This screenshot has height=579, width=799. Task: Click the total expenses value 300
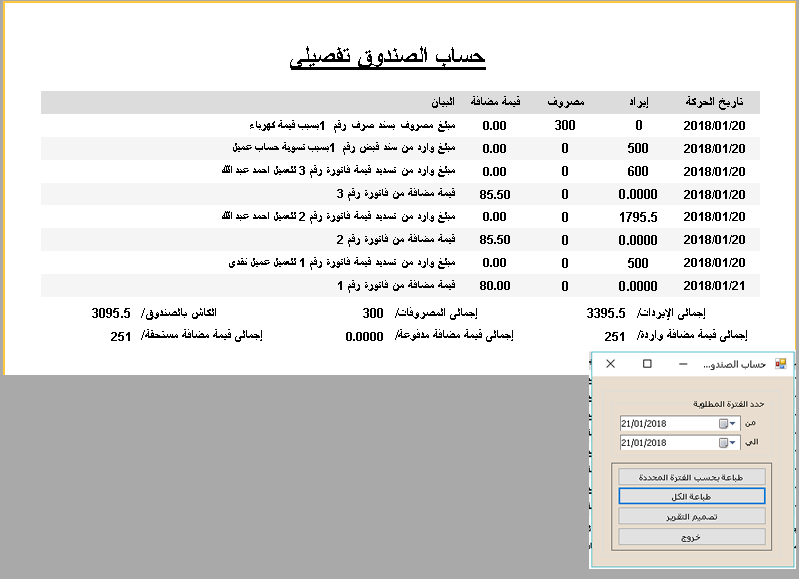coord(373,313)
